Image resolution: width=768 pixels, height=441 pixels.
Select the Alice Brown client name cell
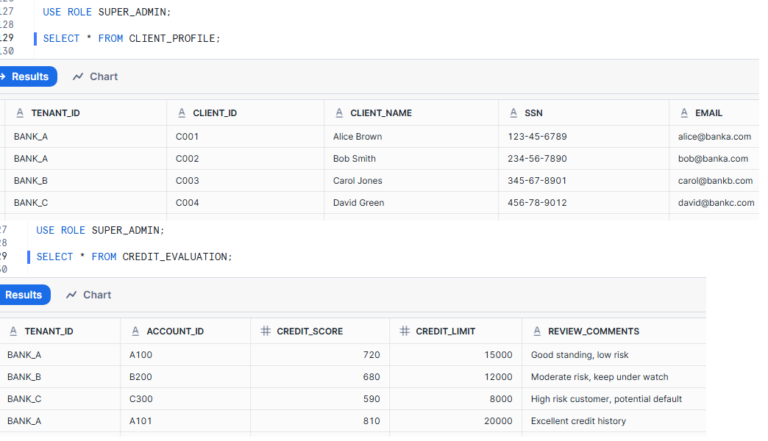tap(357, 136)
